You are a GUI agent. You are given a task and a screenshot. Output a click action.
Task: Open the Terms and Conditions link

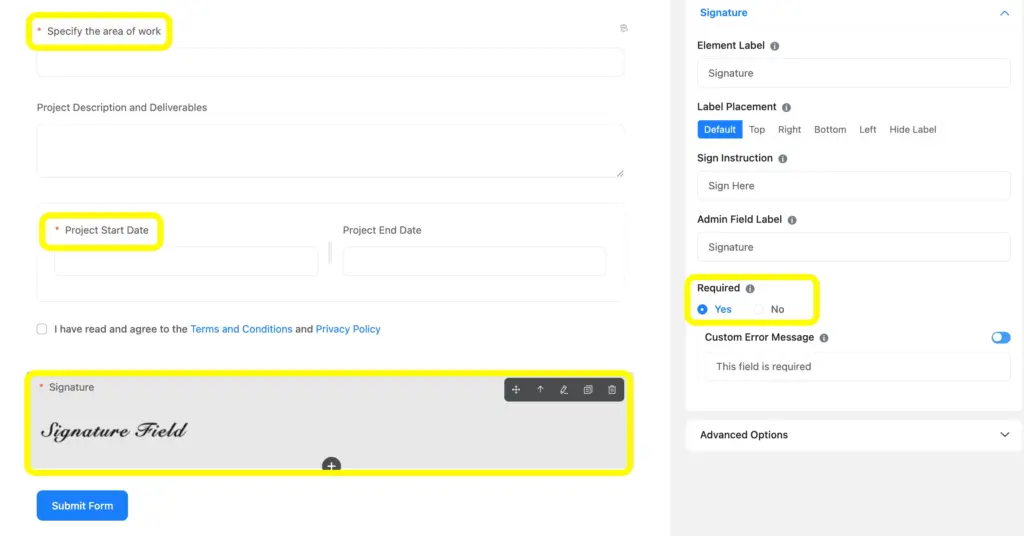241,329
